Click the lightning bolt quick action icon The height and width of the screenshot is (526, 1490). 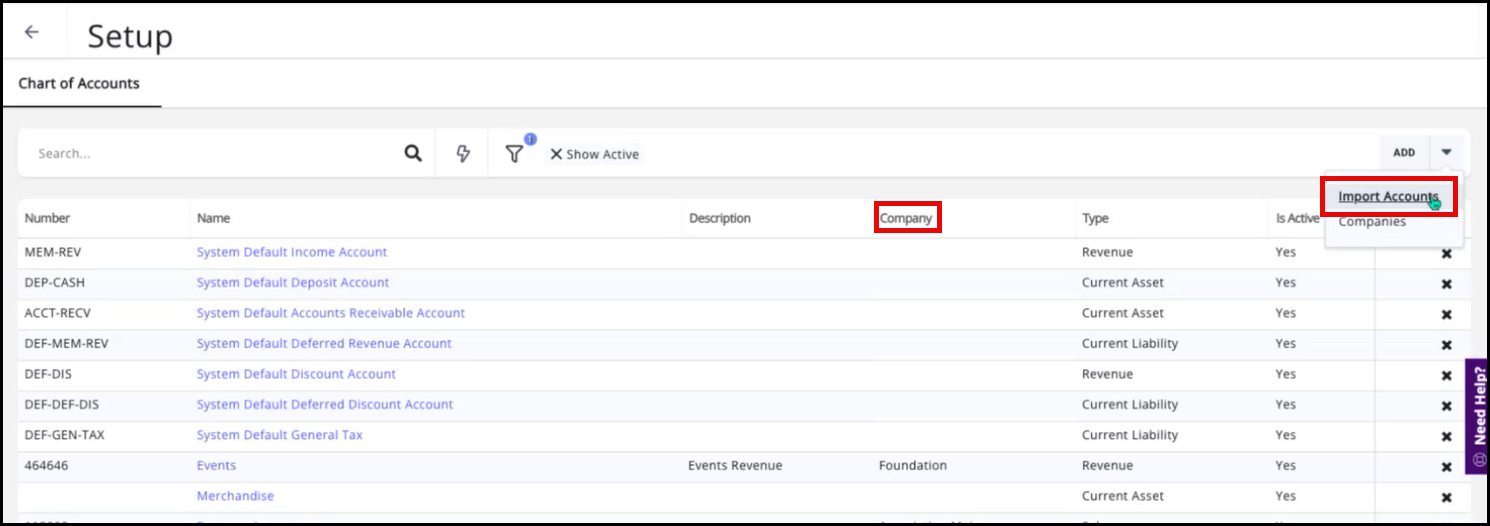pyautogui.click(x=463, y=154)
